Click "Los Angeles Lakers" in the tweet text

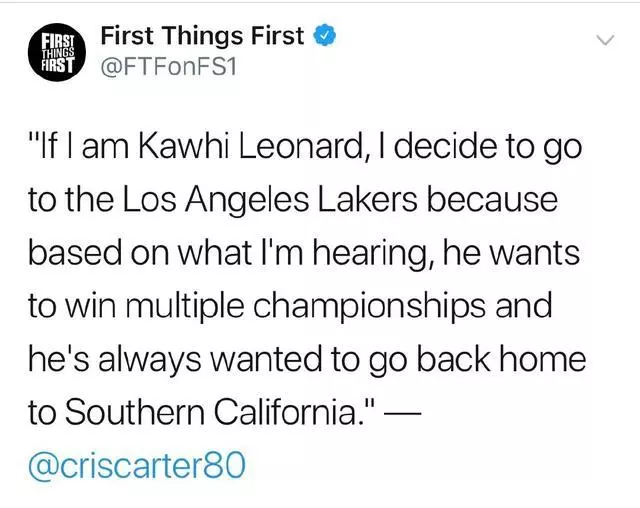coord(270,200)
